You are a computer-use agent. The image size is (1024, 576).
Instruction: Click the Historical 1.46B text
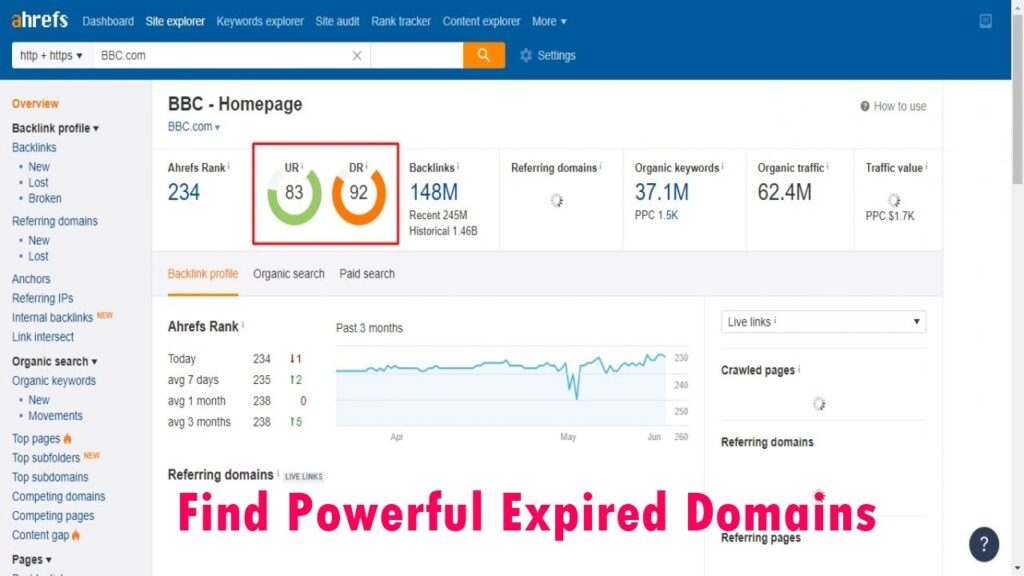[x=443, y=231]
